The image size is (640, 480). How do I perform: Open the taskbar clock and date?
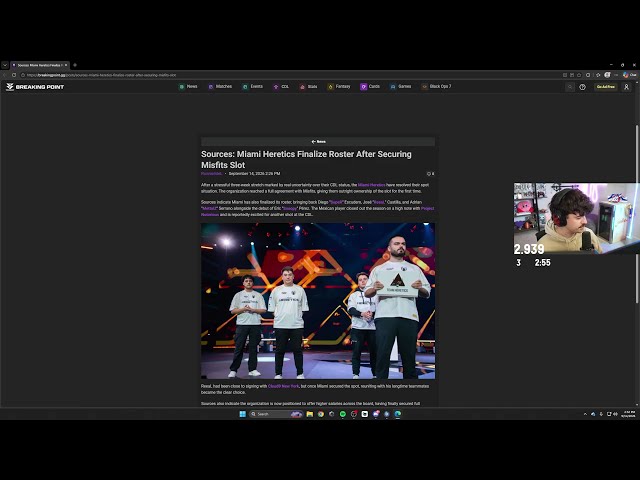[629, 414]
